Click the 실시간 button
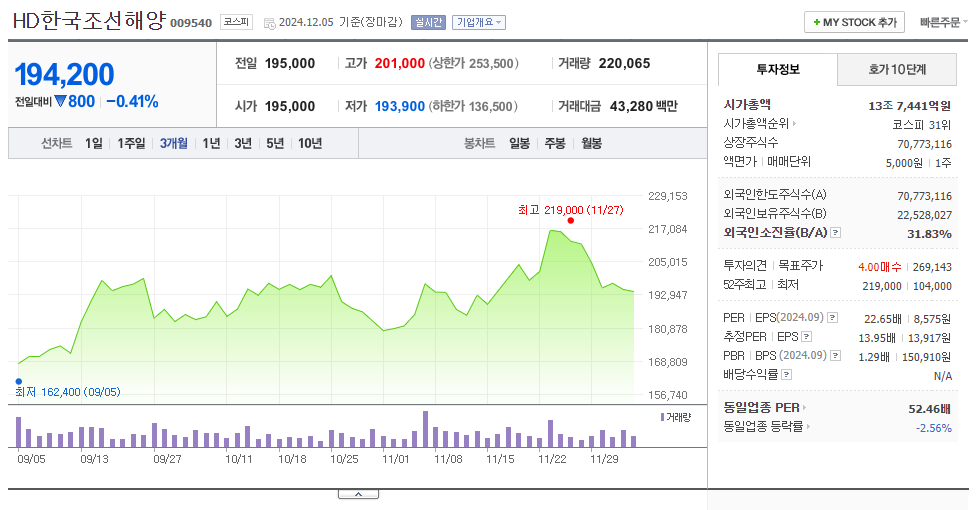 428,22
